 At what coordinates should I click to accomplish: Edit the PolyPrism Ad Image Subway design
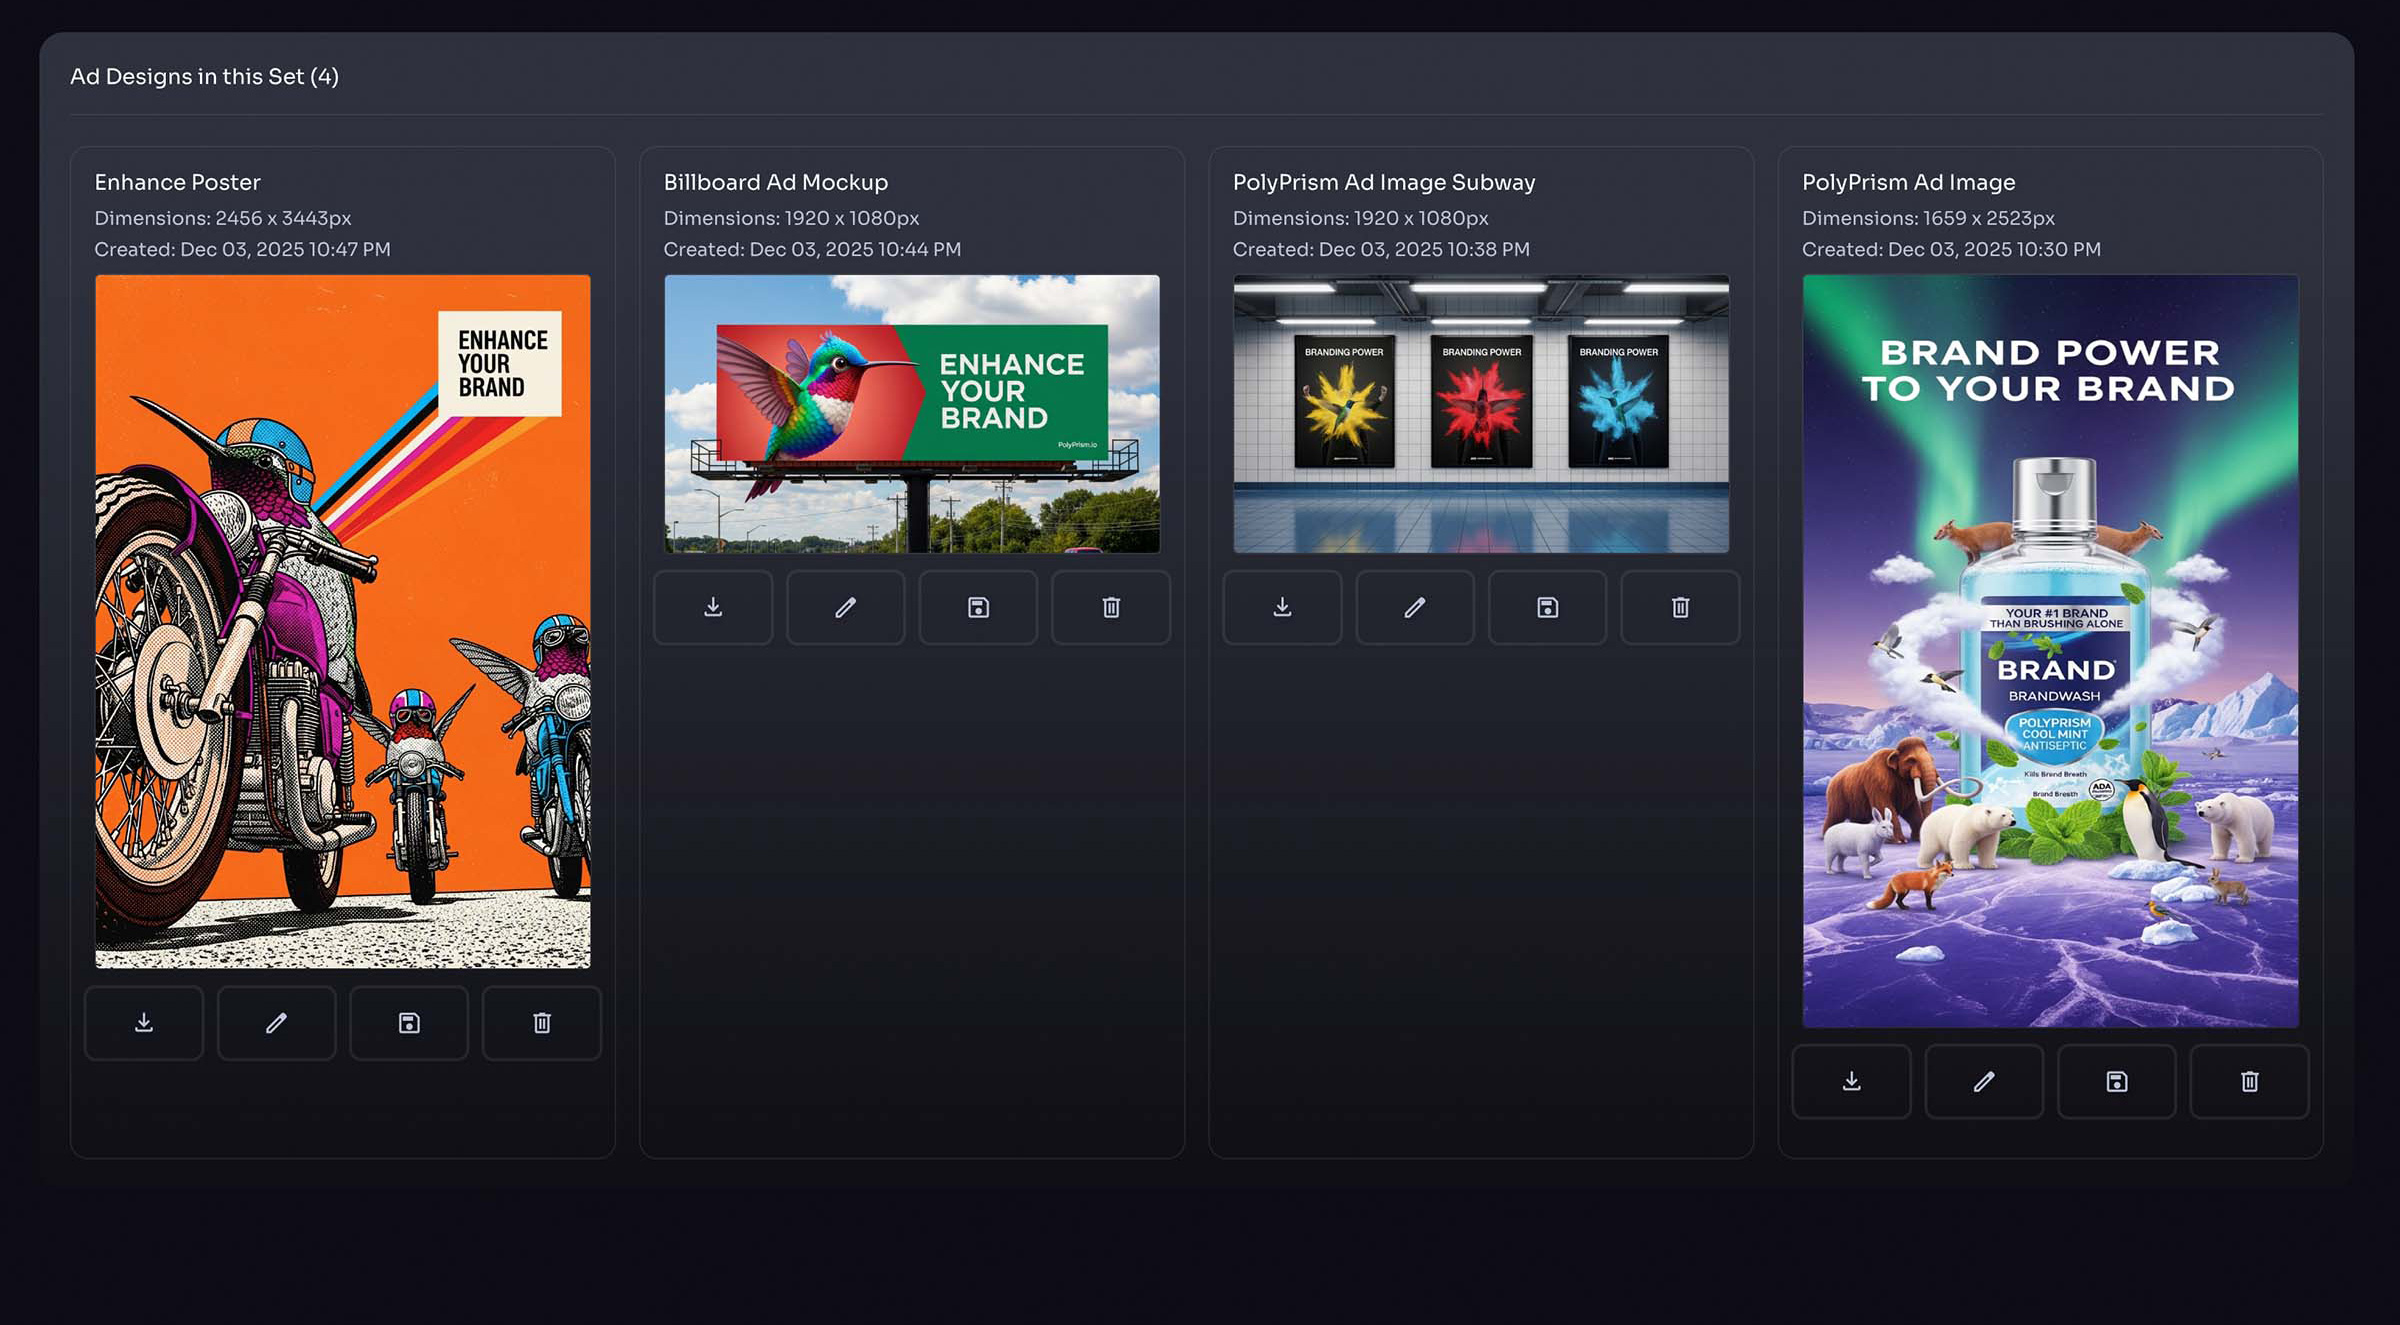(x=1415, y=607)
